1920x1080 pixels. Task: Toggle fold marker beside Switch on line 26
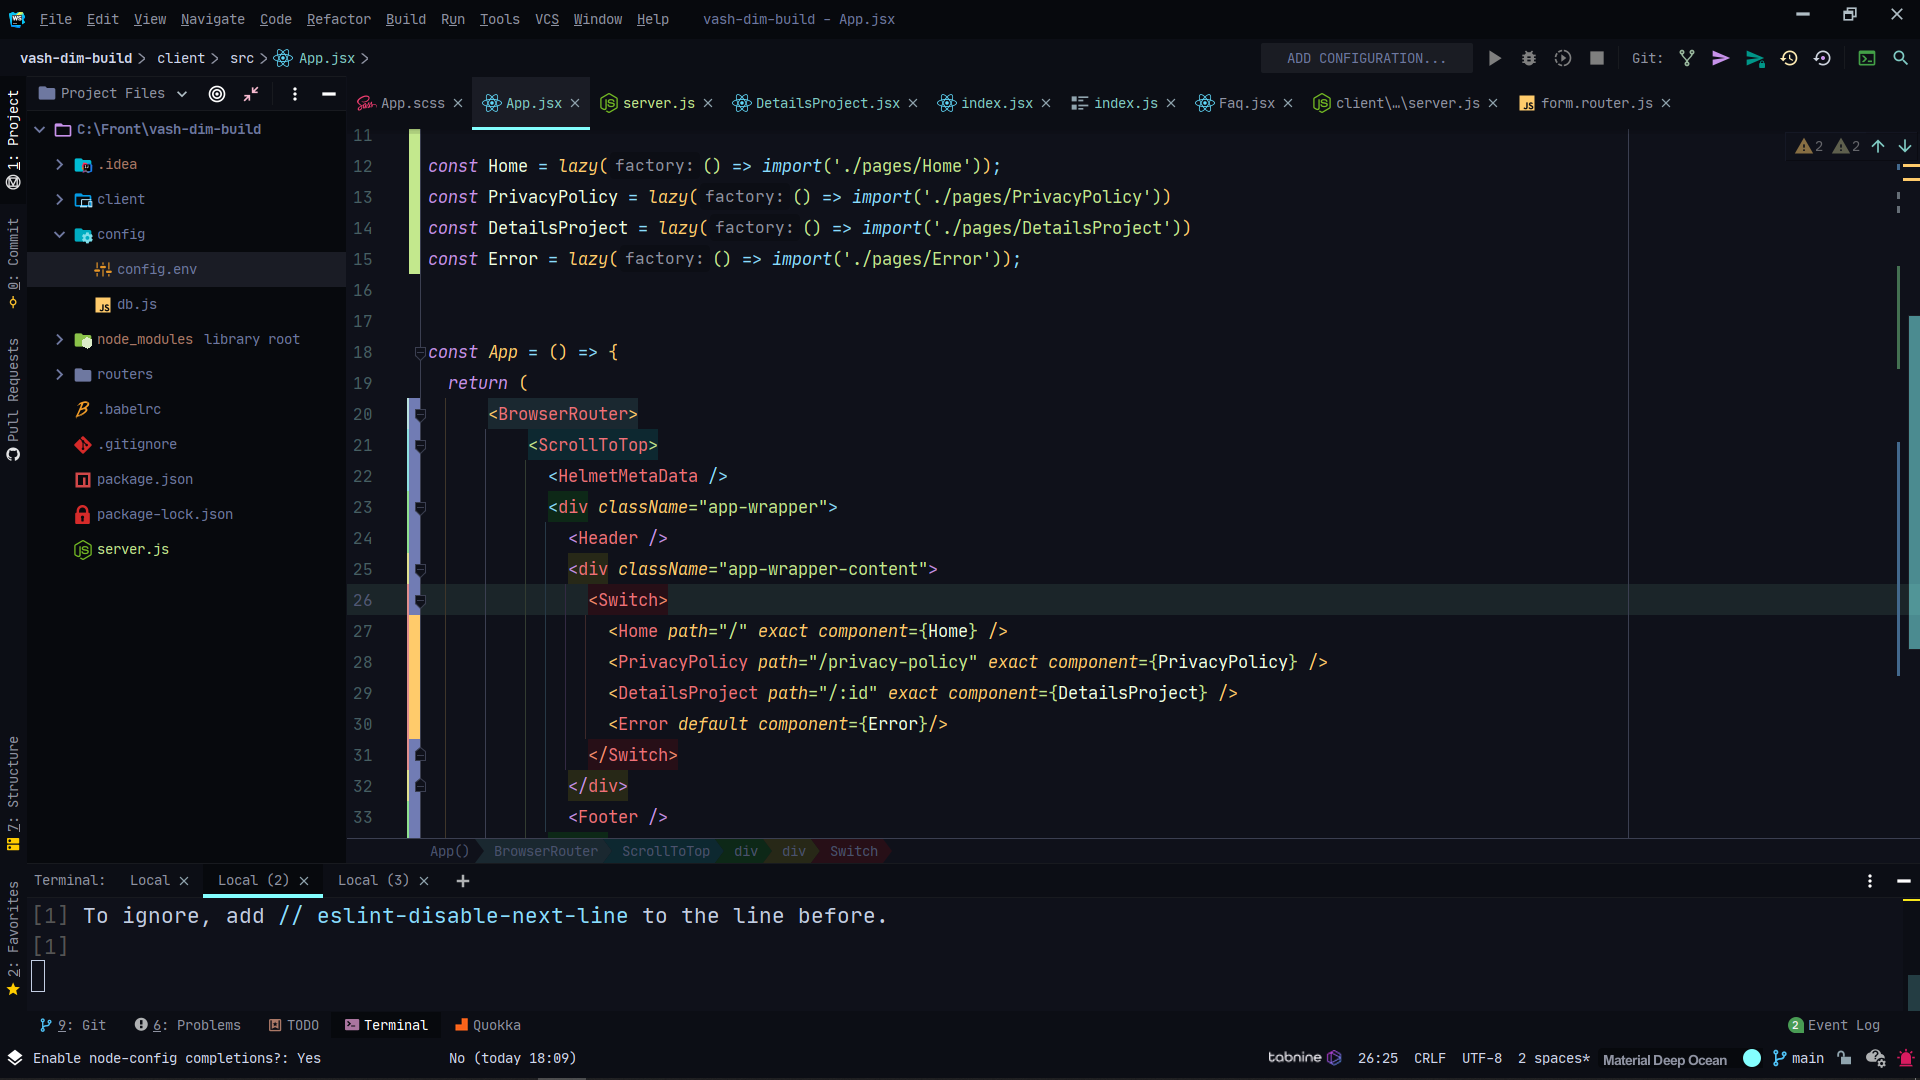tap(420, 601)
